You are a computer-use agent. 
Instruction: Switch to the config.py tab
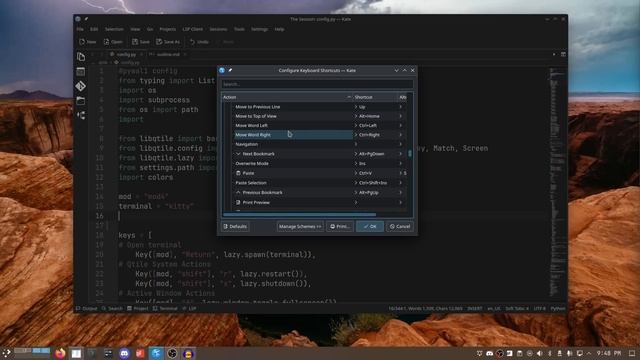point(126,54)
